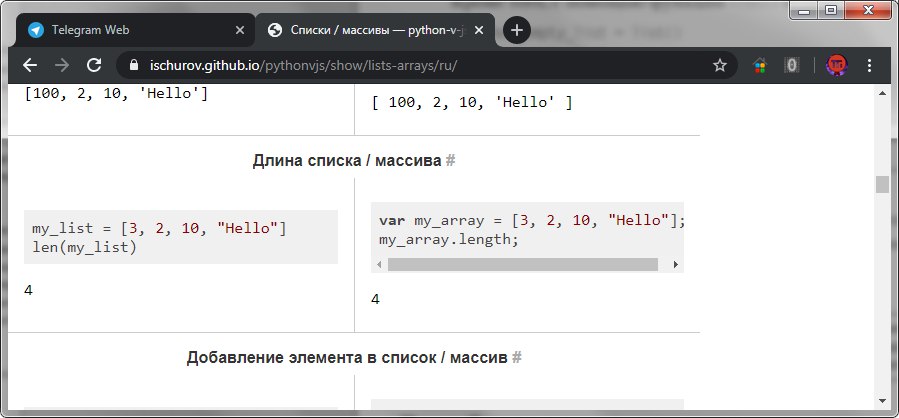This screenshot has width=899, height=418.
Task: Switch to the Telegram Web tab
Action: click(x=135, y=30)
